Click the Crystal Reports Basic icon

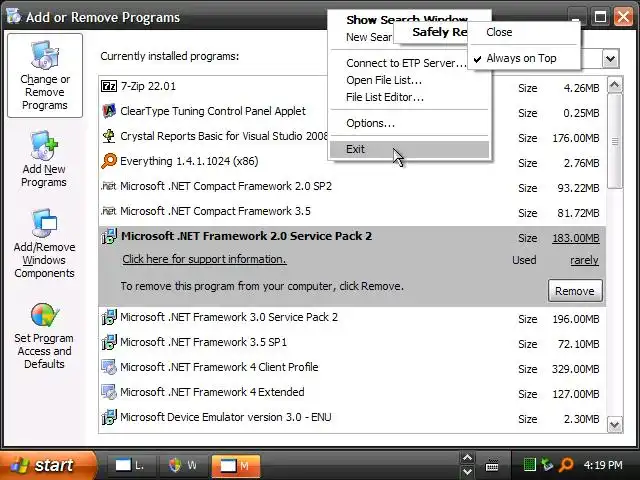109,136
